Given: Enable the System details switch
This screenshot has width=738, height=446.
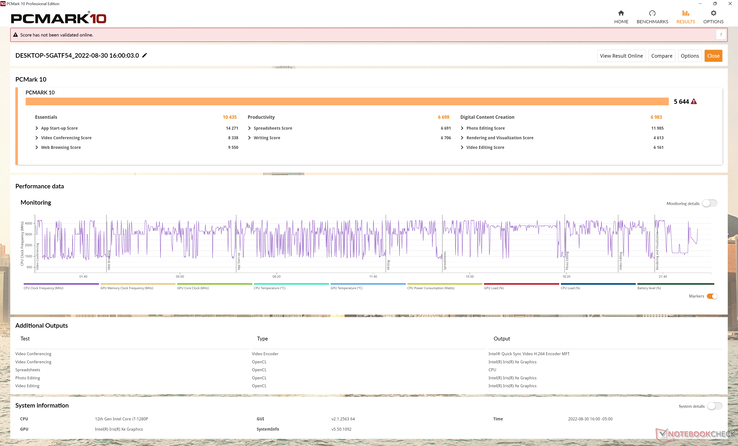Looking at the screenshot, I should click(x=714, y=406).
